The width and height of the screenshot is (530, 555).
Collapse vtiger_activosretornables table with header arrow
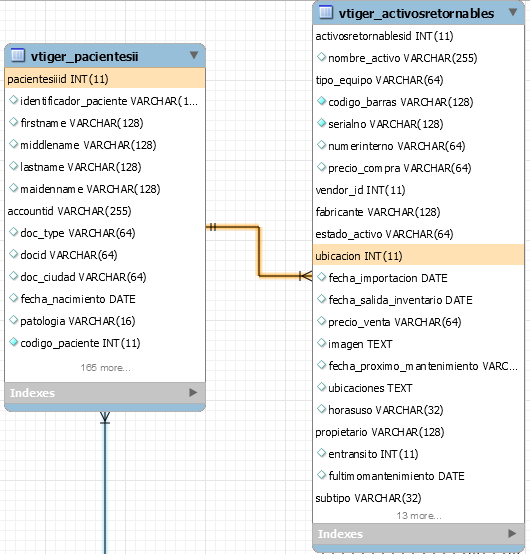pyautogui.click(x=513, y=12)
